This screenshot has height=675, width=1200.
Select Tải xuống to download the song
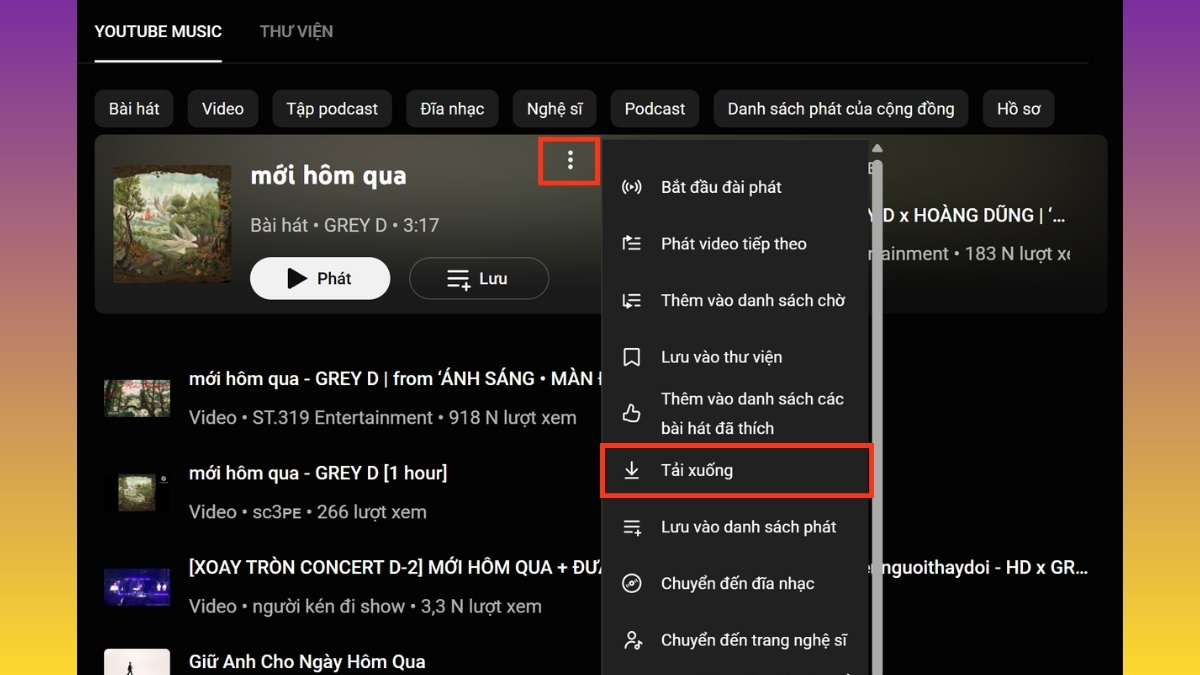pyautogui.click(x=737, y=470)
